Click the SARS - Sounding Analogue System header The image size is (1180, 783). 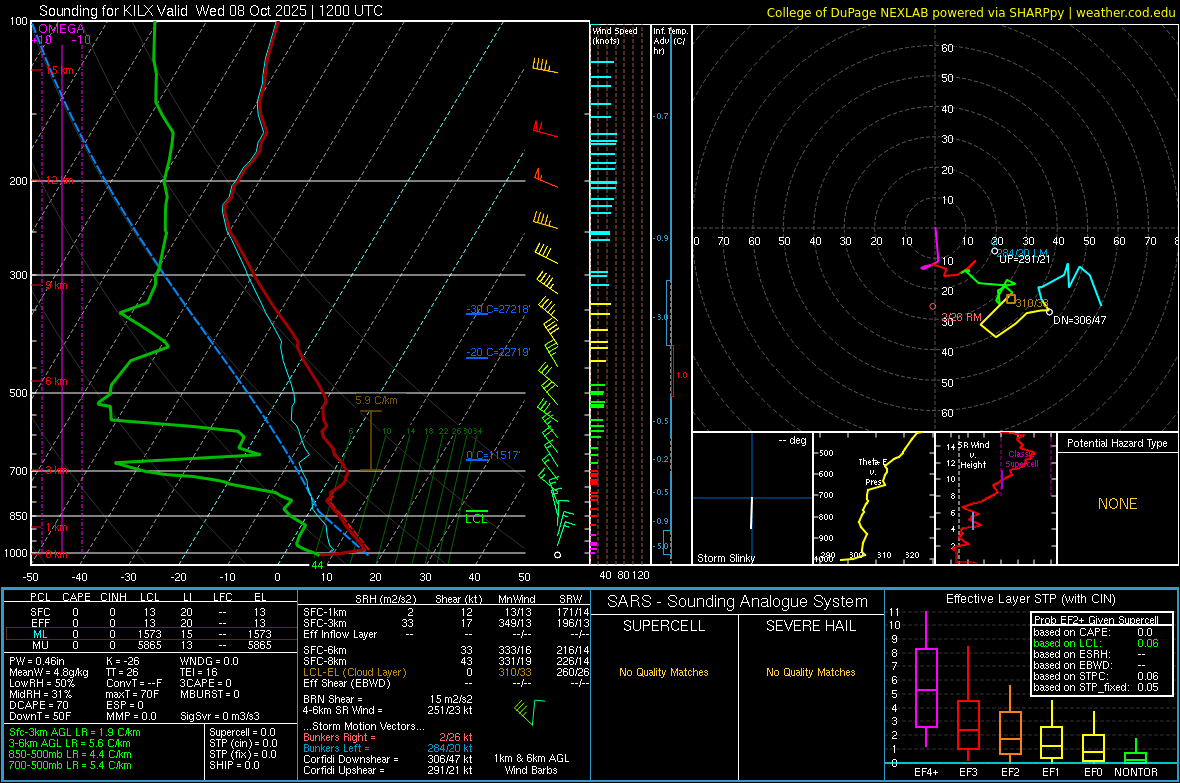737,602
